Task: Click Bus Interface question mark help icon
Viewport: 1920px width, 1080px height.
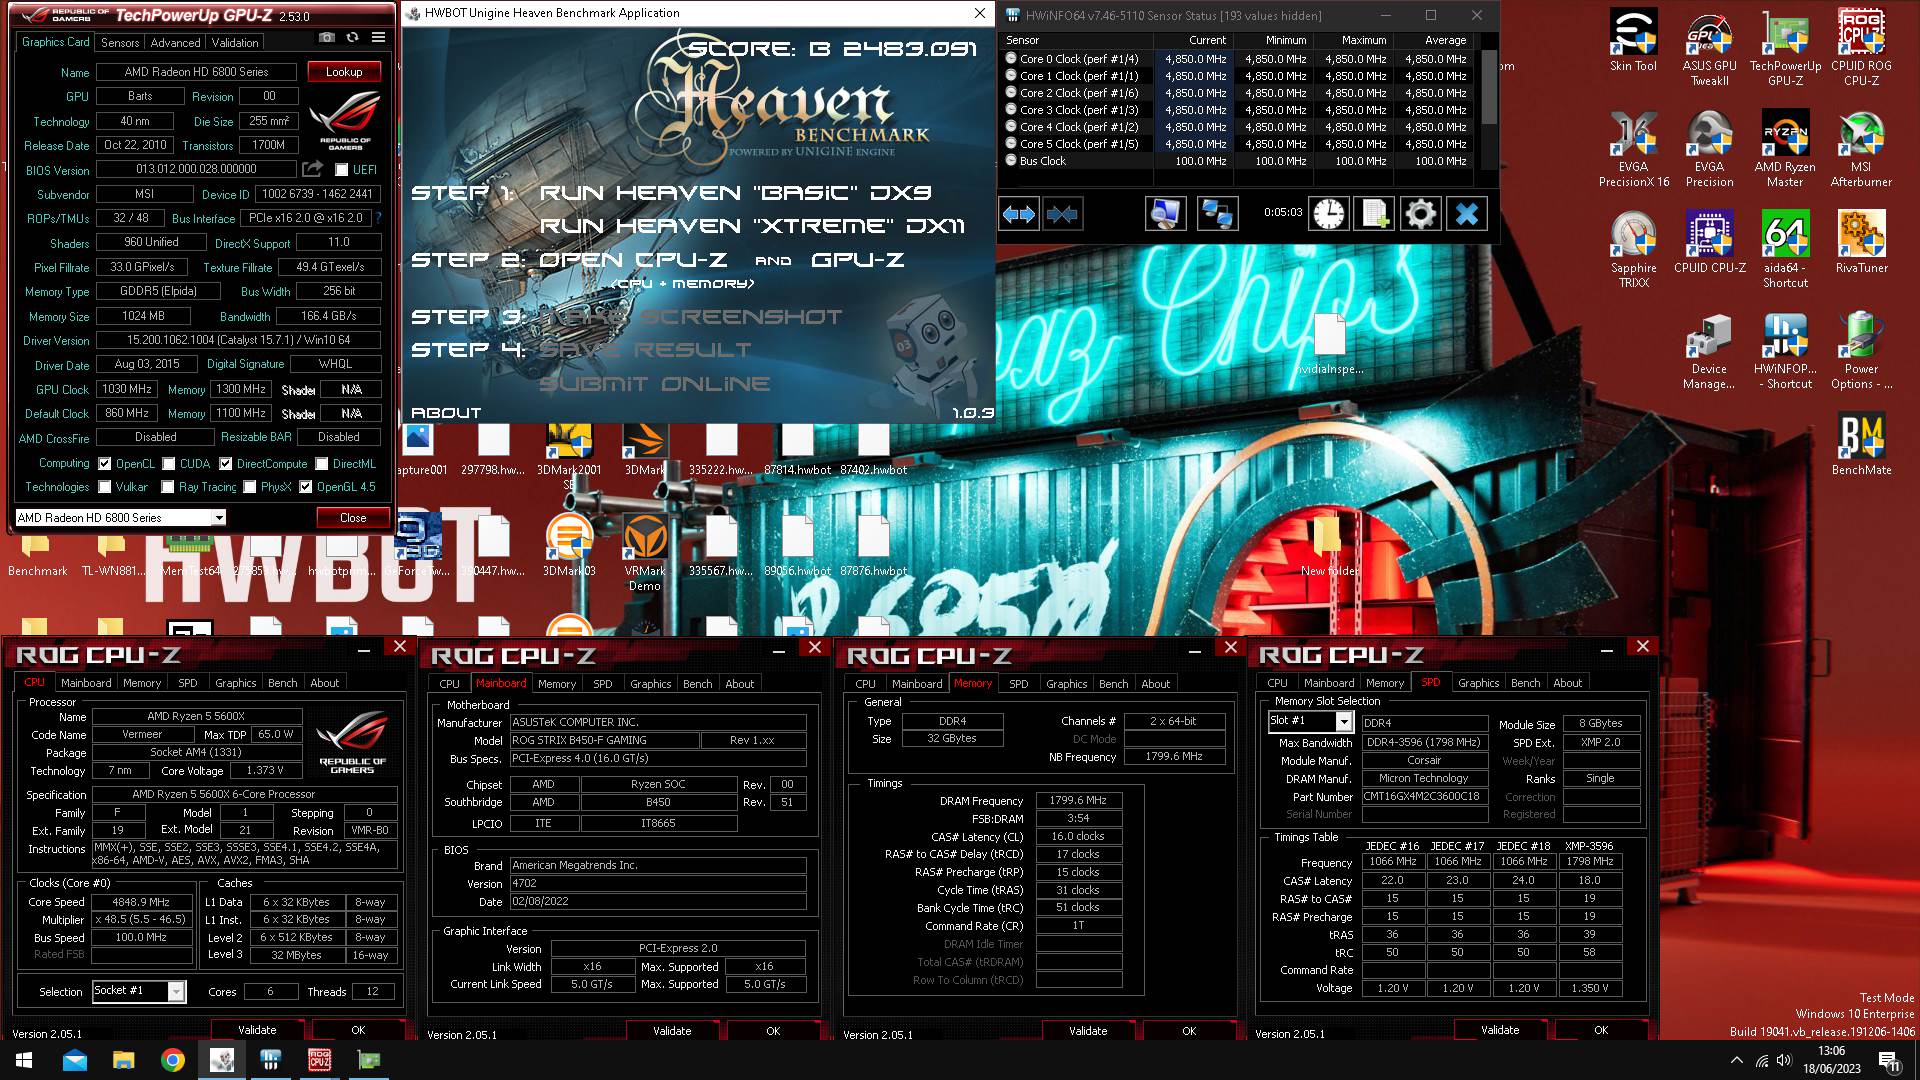Action: 378,218
